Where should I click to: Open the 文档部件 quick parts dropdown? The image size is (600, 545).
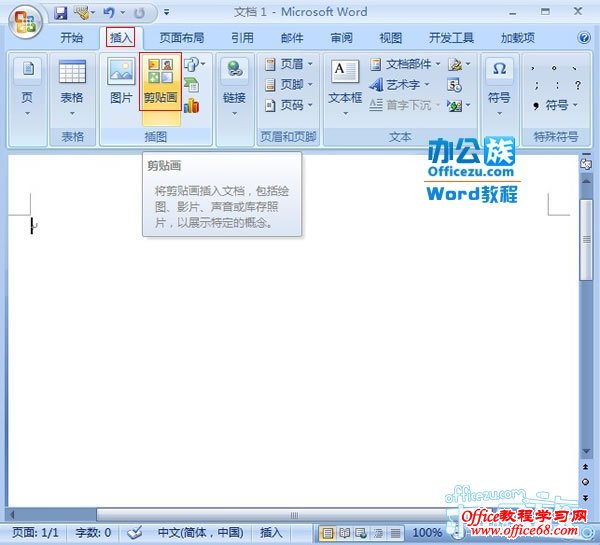[405, 64]
